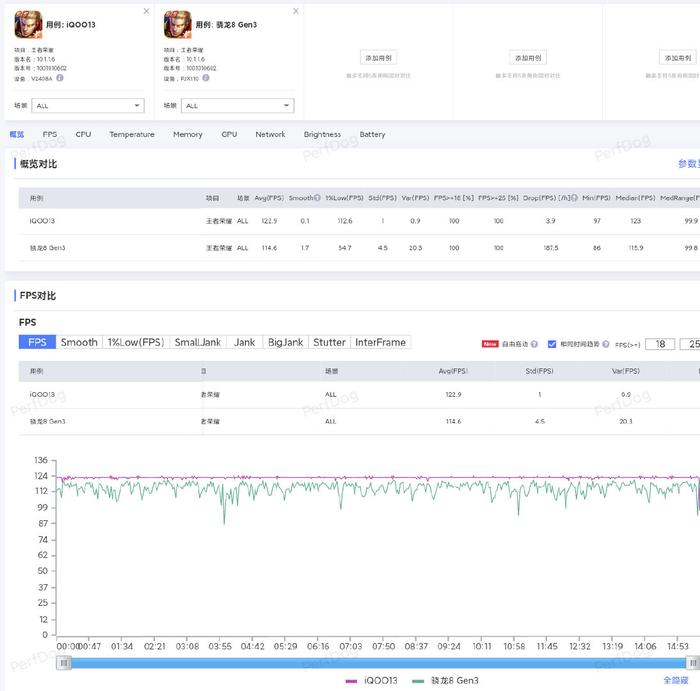Click the first 添加用例 button
This screenshot has width=700, height=691.
[x=379, y=58]
